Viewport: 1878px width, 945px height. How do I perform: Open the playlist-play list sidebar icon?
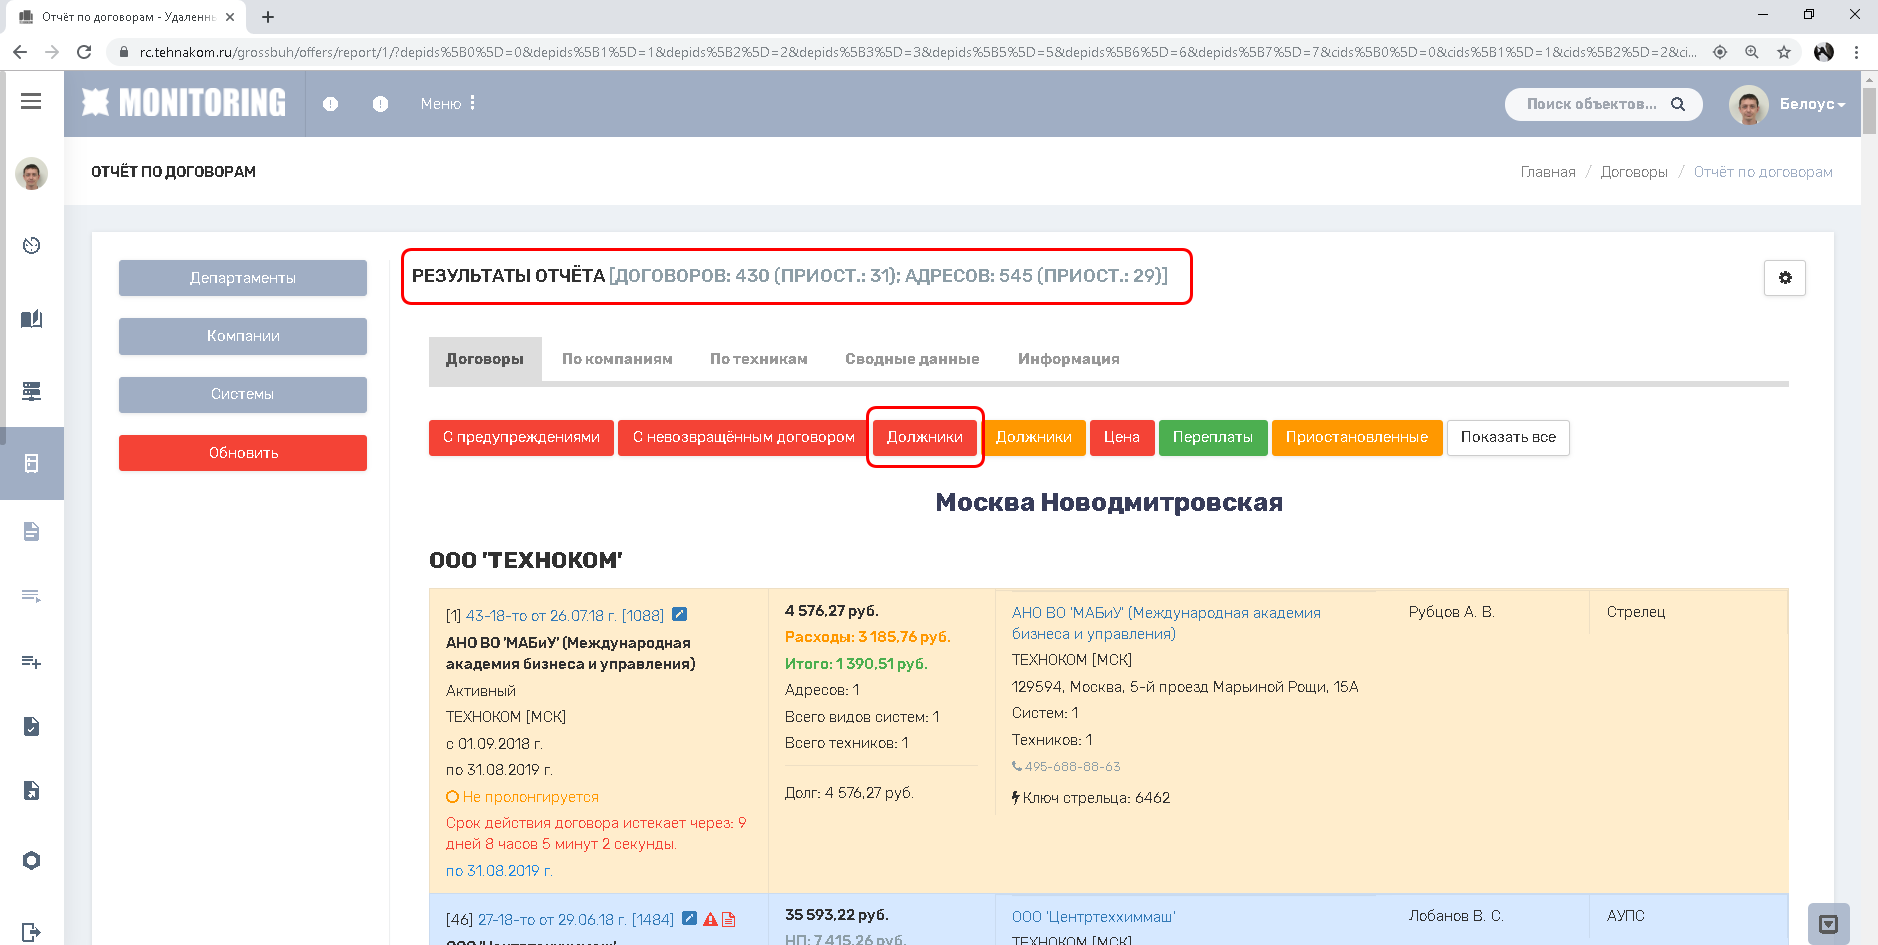[31, 596]
